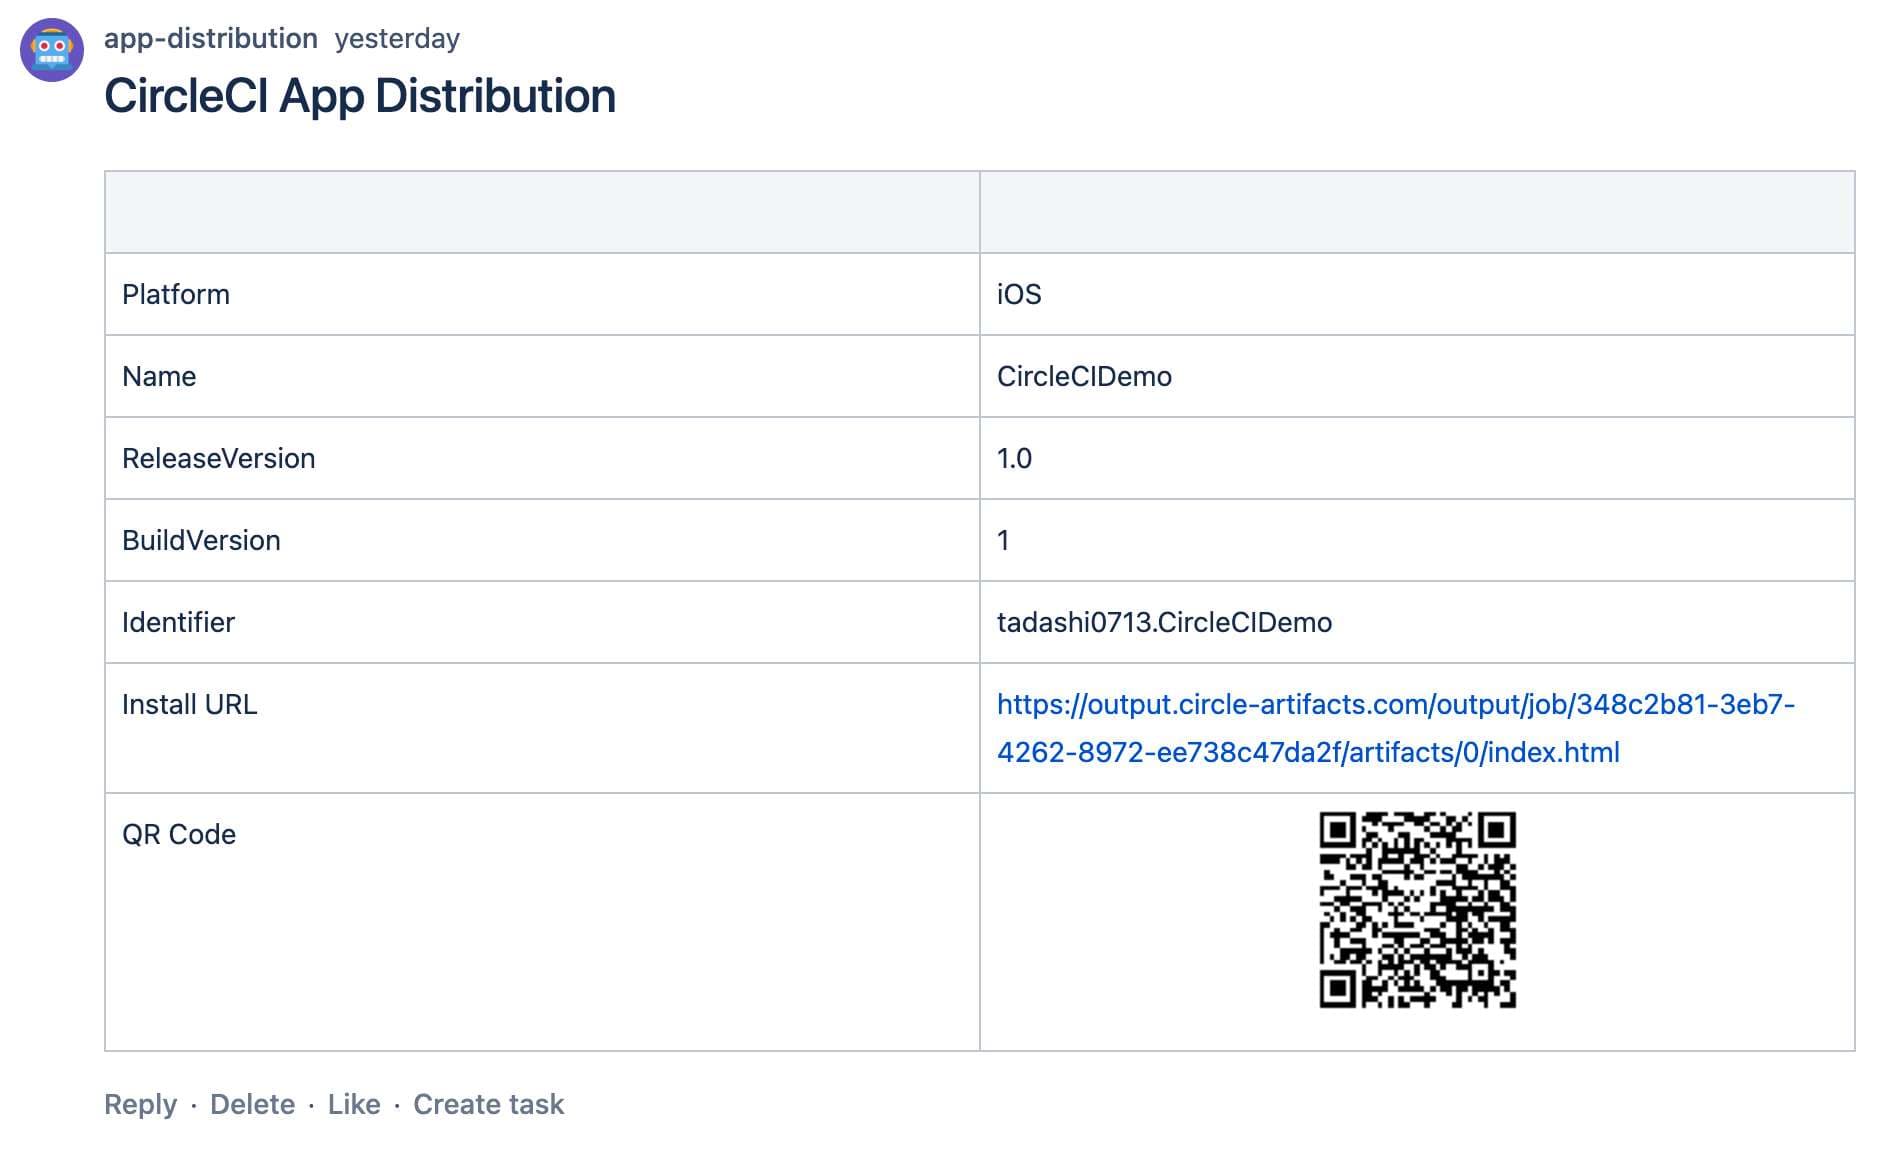Create task from comment

(489, 1104)
